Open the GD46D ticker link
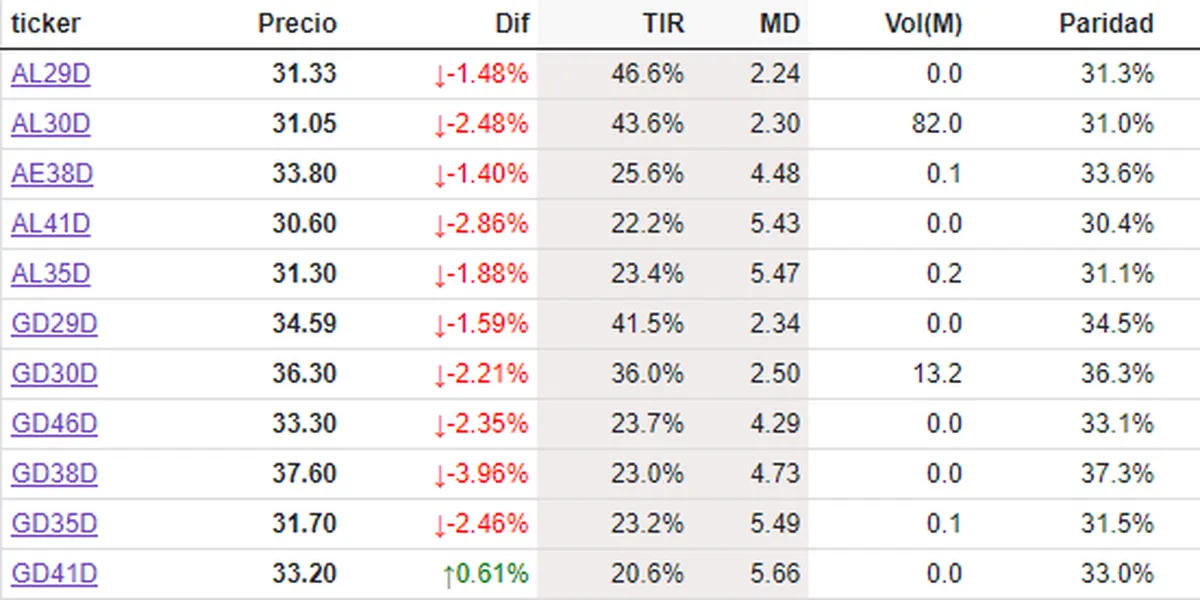 pos(54,424)
